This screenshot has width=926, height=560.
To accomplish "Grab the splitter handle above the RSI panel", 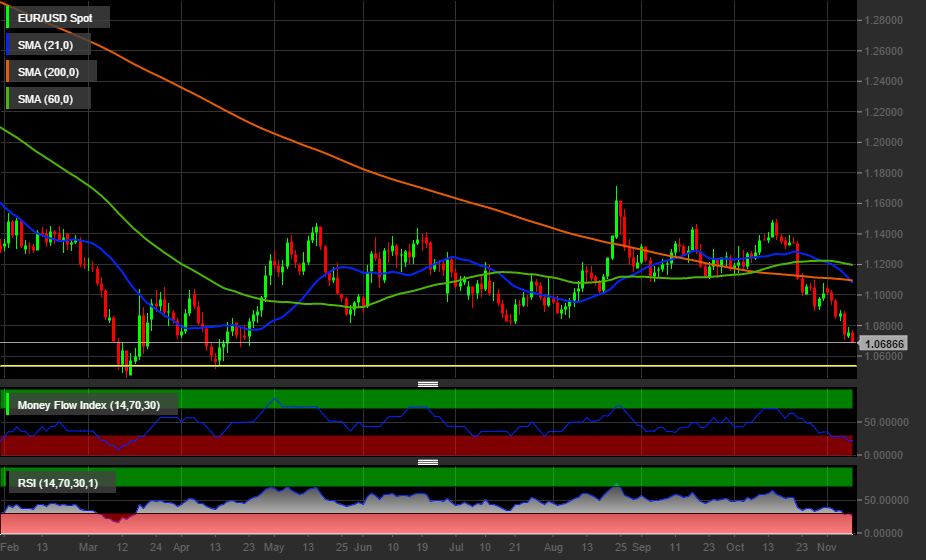I will [x=428, y=462].
